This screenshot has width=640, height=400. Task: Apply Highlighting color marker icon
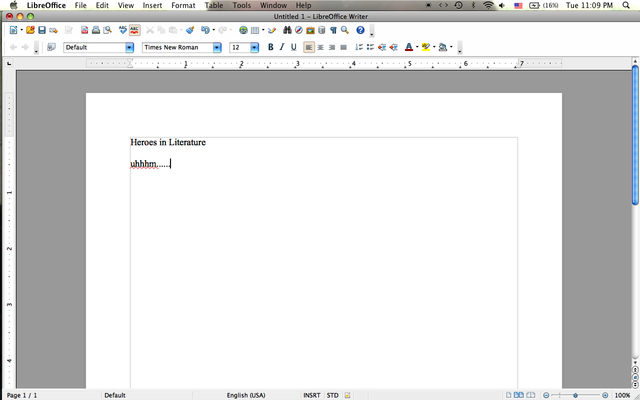click(x=426, y=47)
